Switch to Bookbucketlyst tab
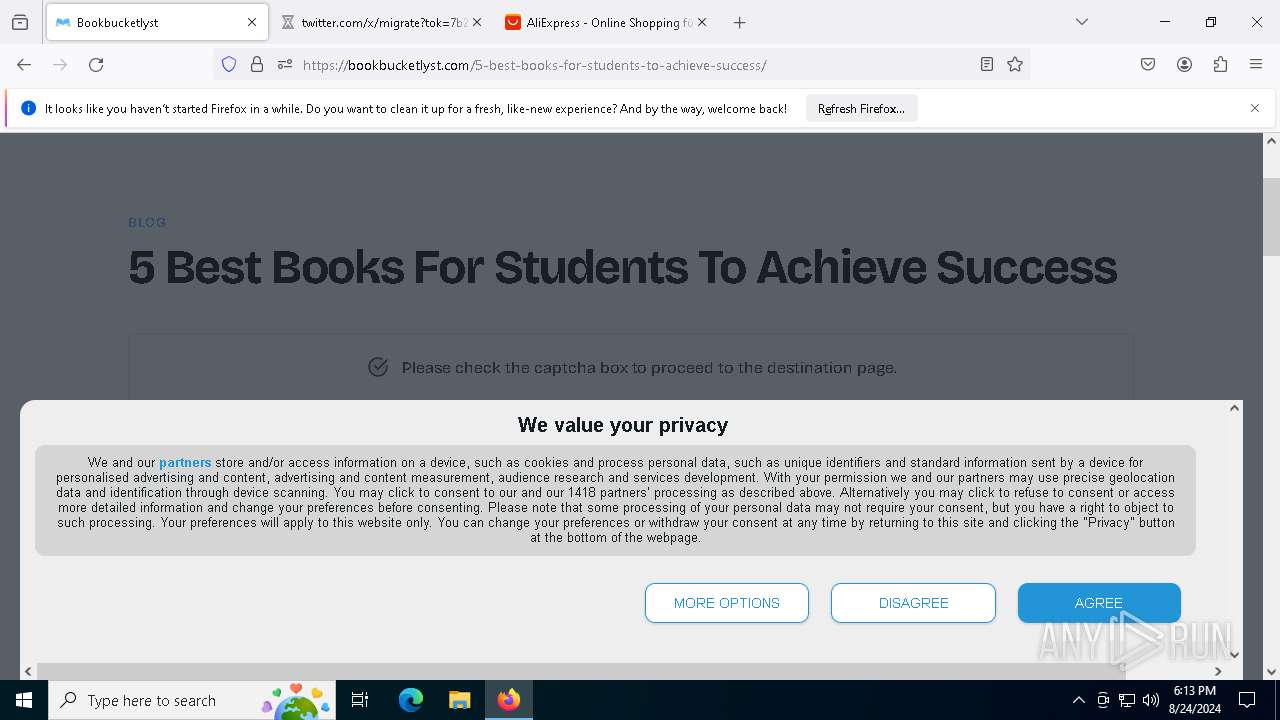Image resolution: width=1280 pixels, height=720 pixels. pos(157,22)
